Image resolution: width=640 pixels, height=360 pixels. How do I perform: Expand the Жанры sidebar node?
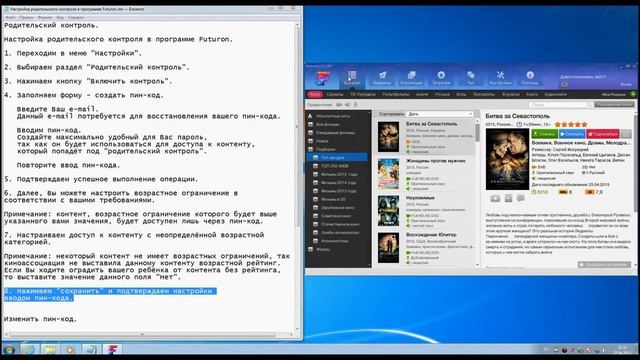310,249
